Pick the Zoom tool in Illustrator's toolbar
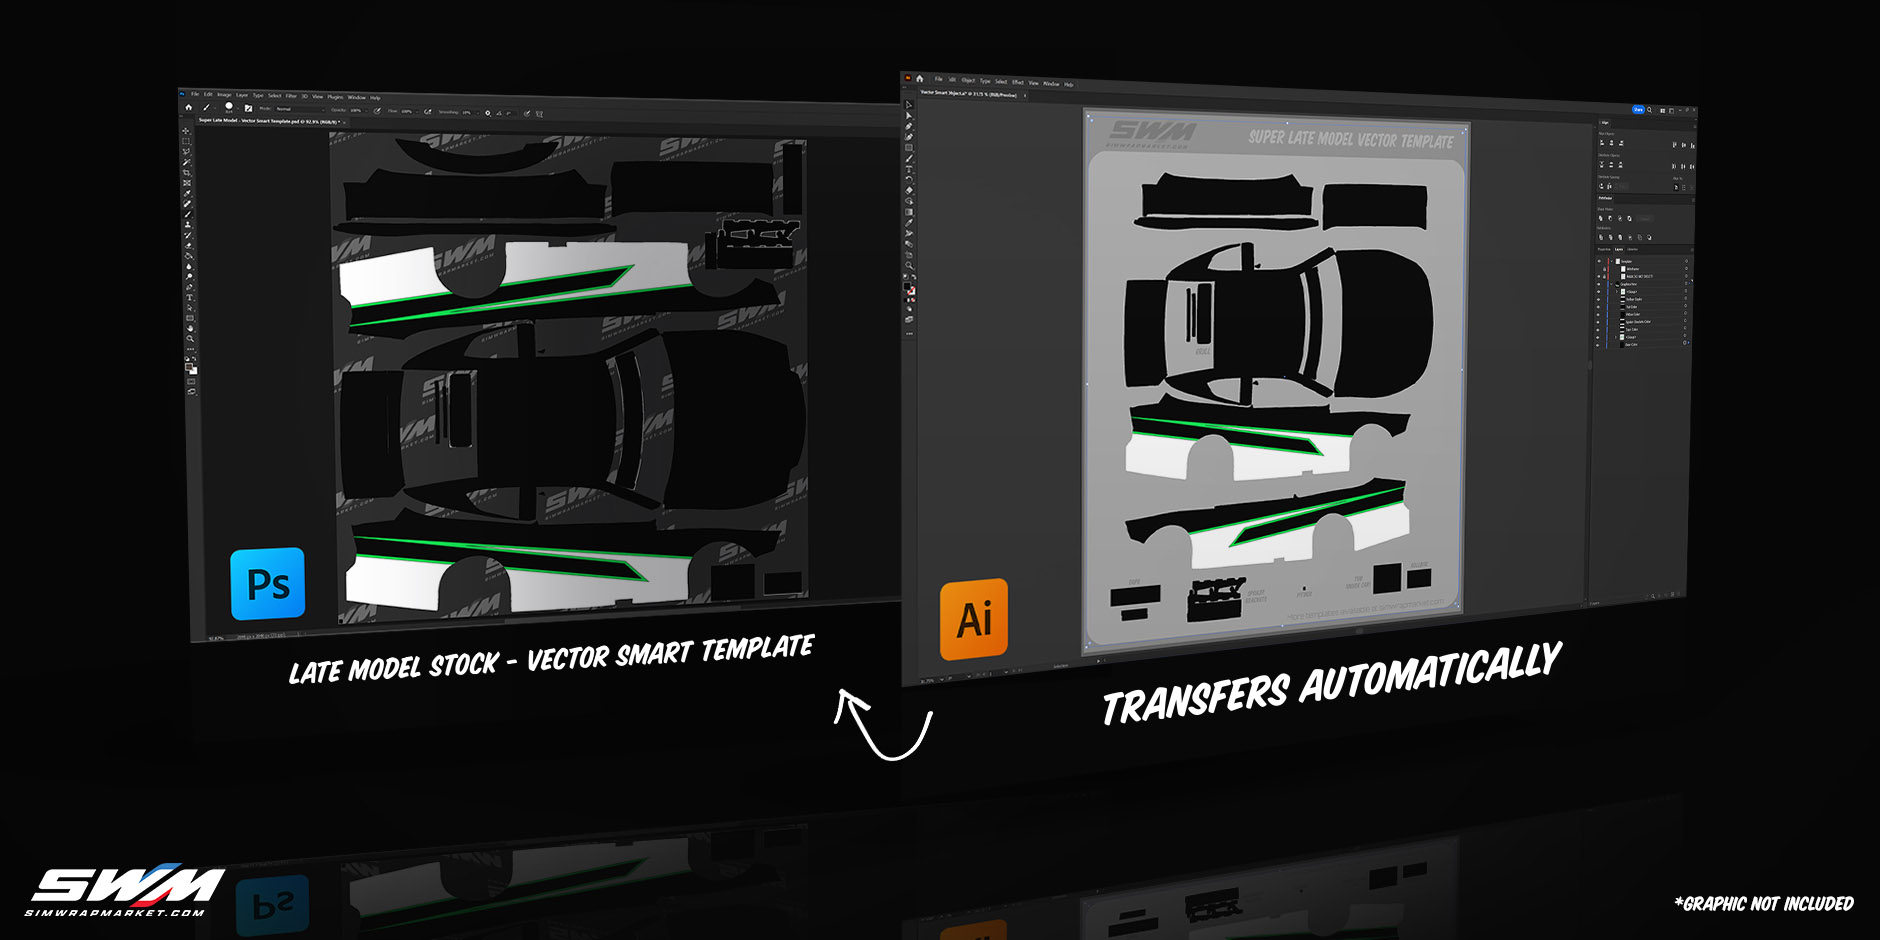Screen dimensions: 1880x940 pyautogui.click(x=909, y=263)
